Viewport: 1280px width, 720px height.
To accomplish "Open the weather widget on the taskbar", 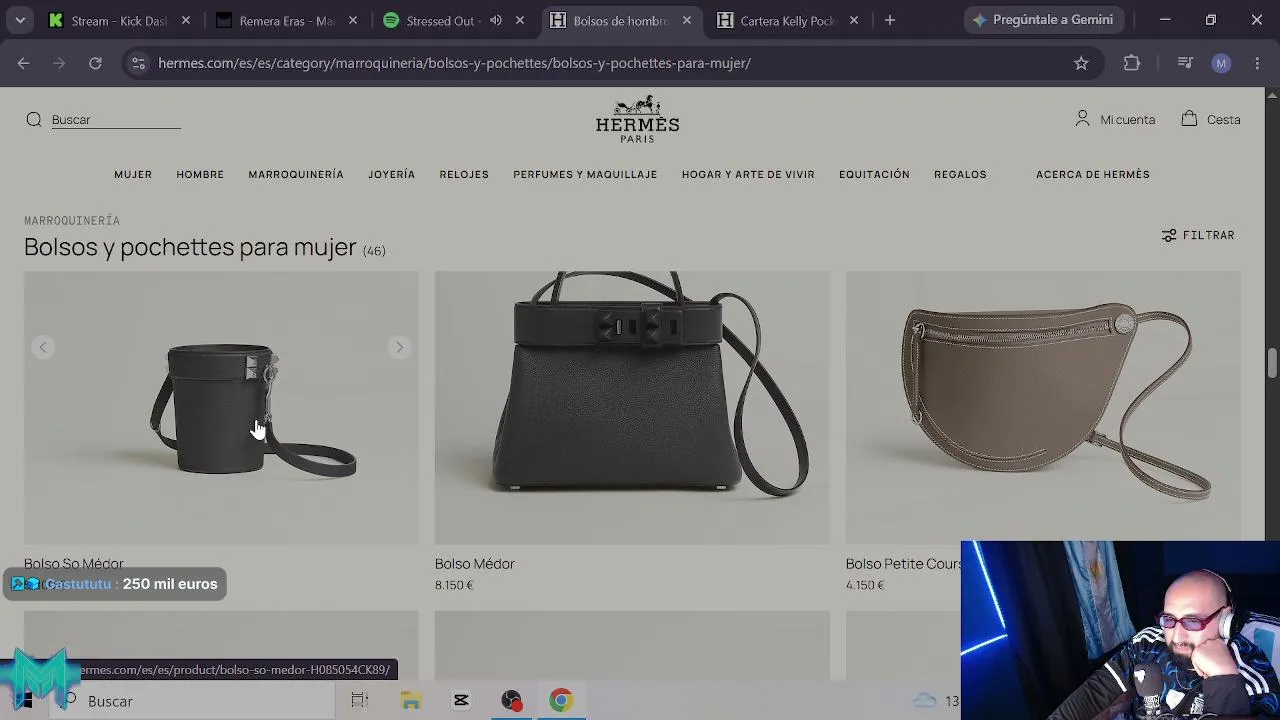I will (936, 701).
